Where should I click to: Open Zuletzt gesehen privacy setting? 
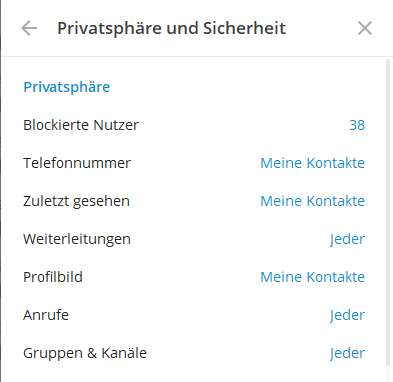point(194,201)
